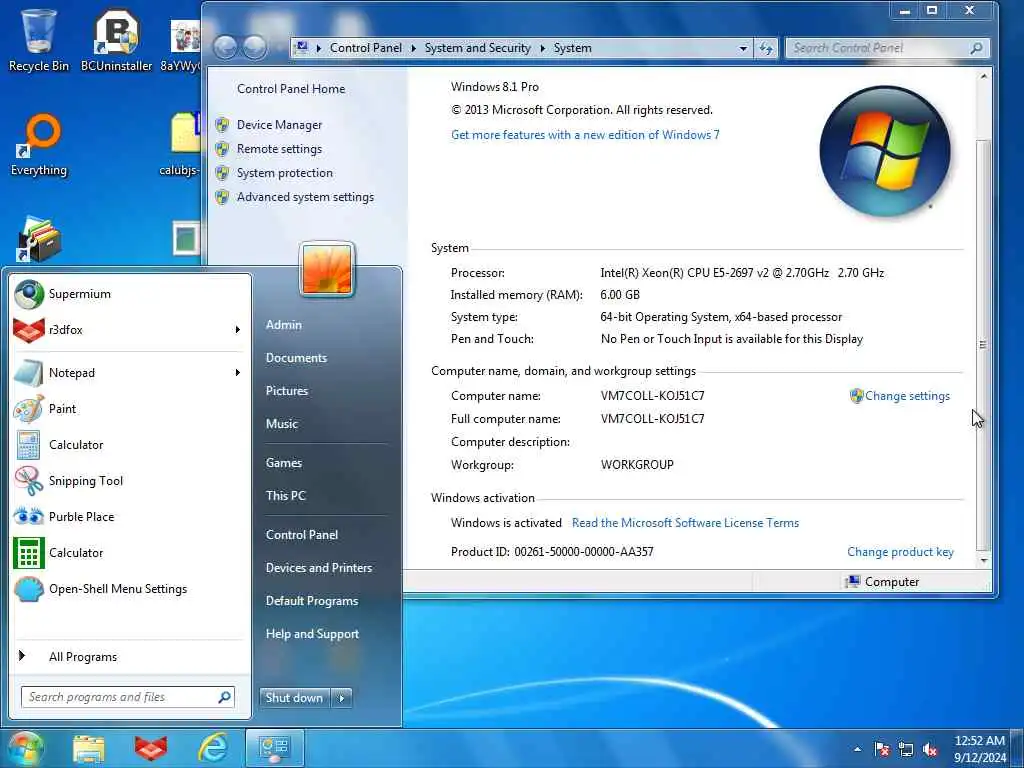Click the Shut down button
This screenshot has height=768, width=1024.
[x=295, y=698]
